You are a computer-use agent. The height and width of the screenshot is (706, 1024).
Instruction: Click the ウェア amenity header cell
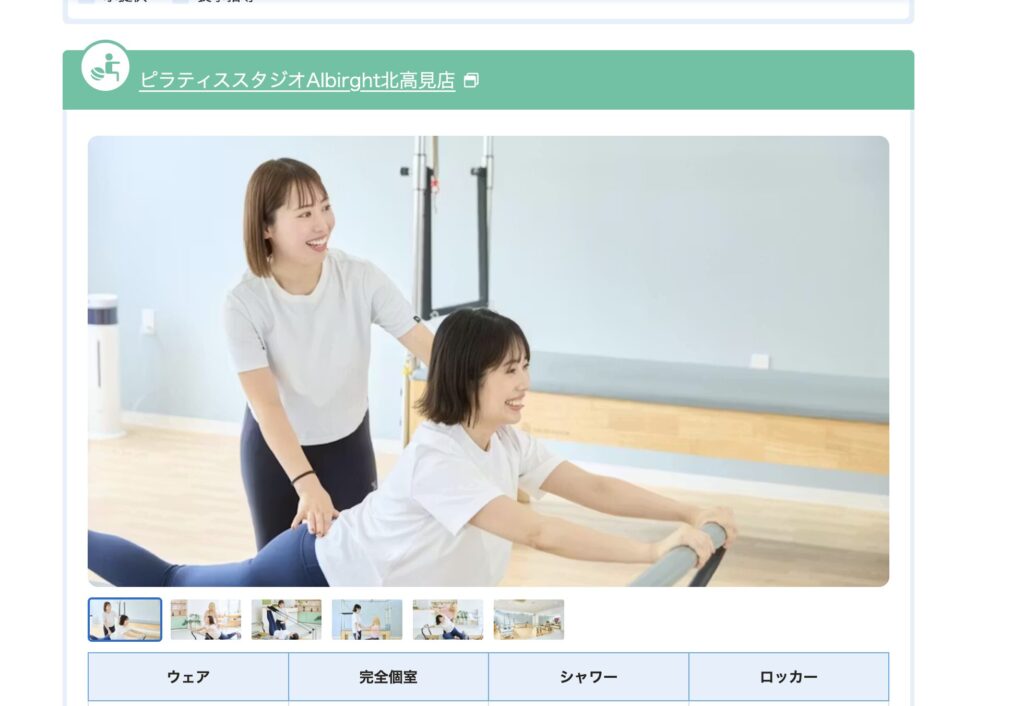click(x=189, y=676)
